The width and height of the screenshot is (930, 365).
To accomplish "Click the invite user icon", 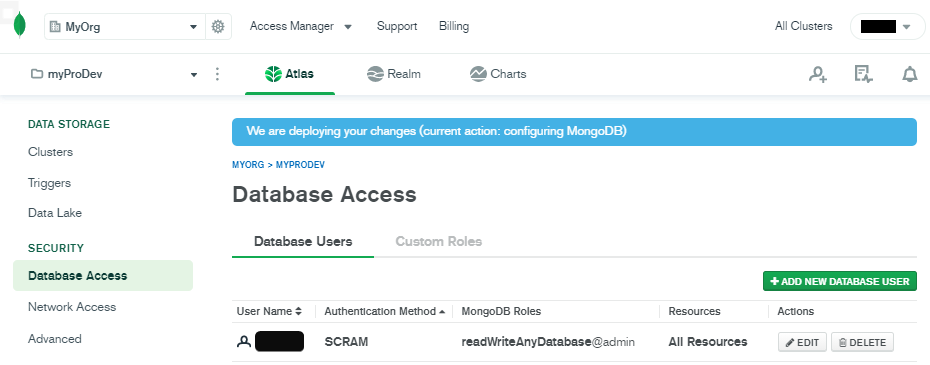I will [818, 74].
